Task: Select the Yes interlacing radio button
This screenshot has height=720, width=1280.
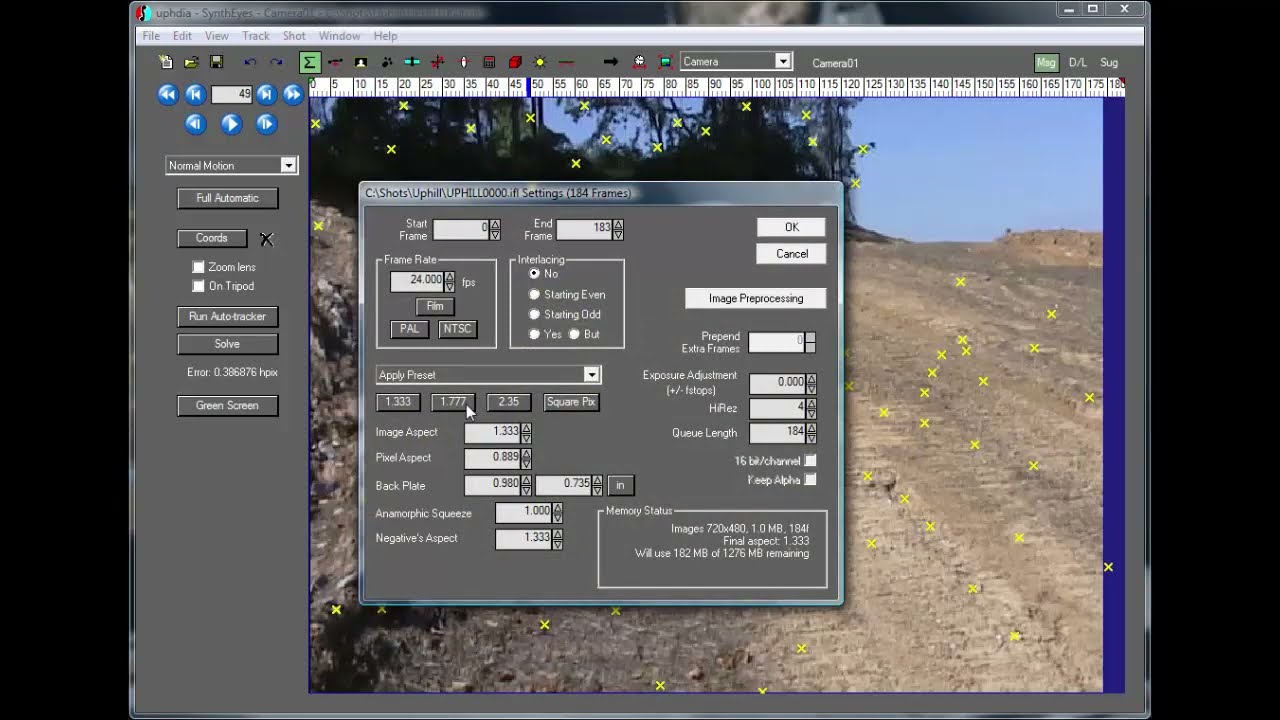Action: tap(534, 334)
